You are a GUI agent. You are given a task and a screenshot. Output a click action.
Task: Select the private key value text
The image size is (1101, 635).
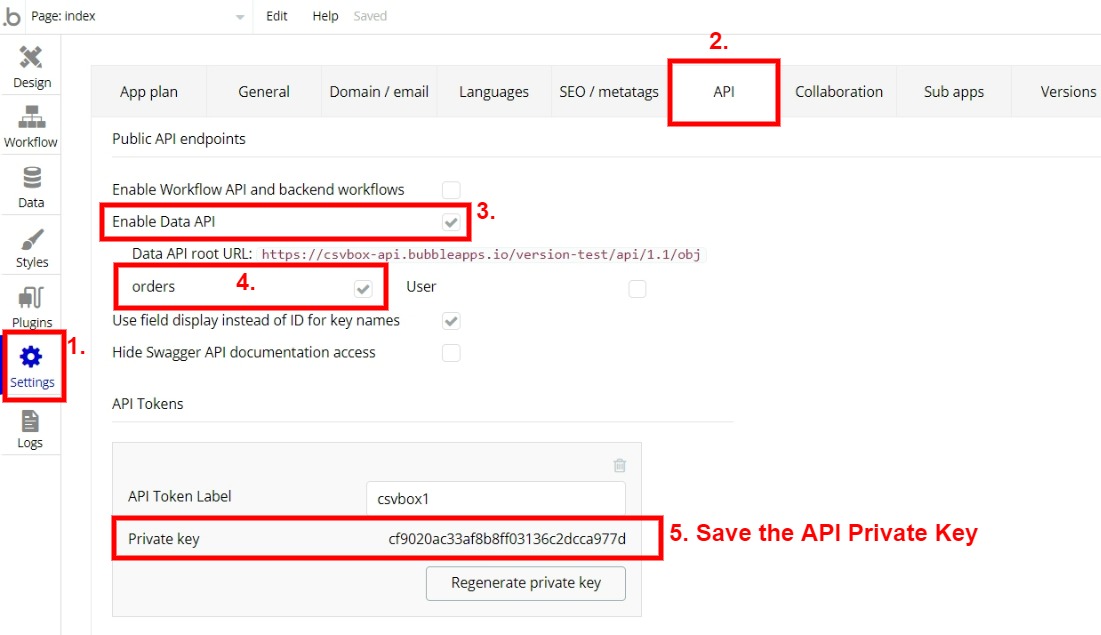507,539
